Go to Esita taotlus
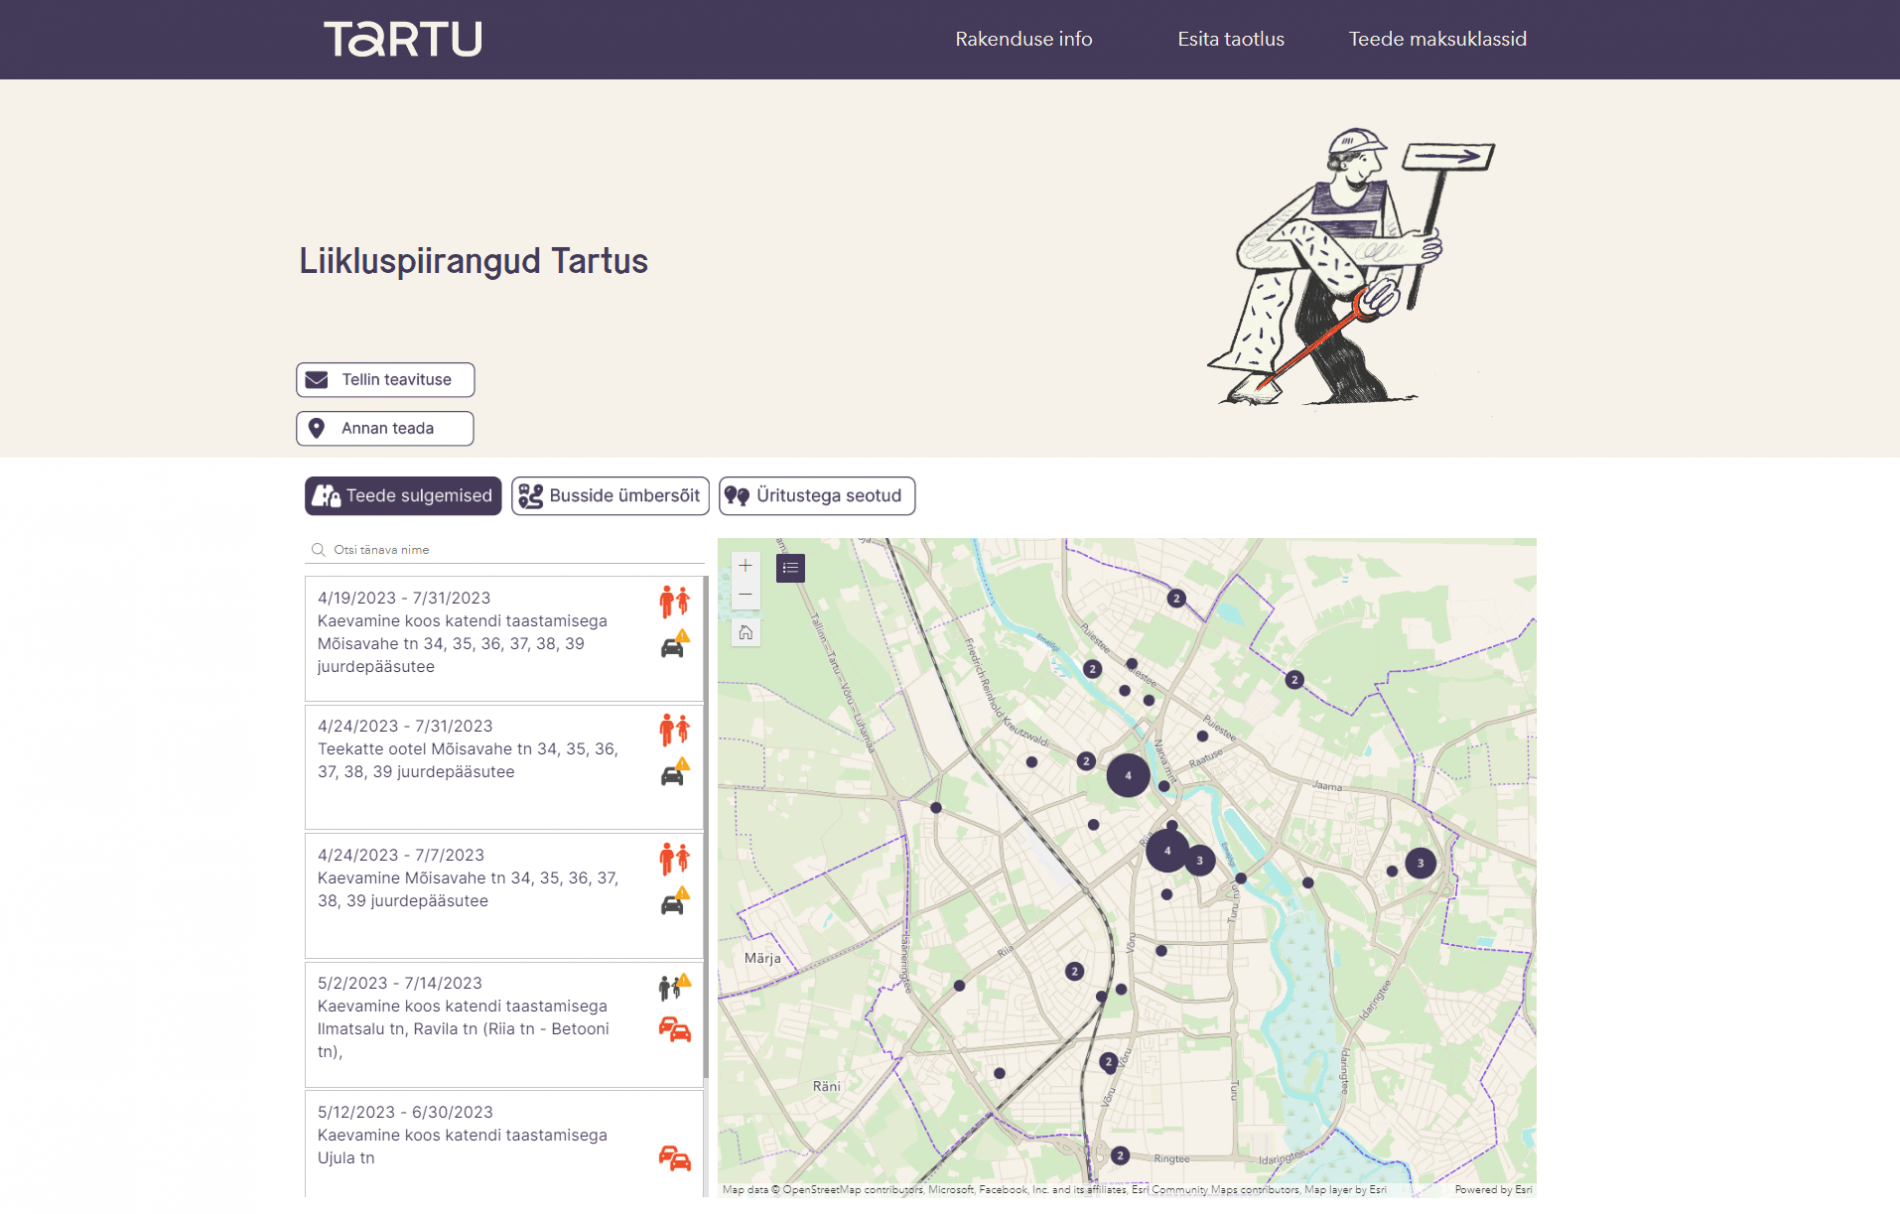1900x1214 pixels. coord(1230,39)
